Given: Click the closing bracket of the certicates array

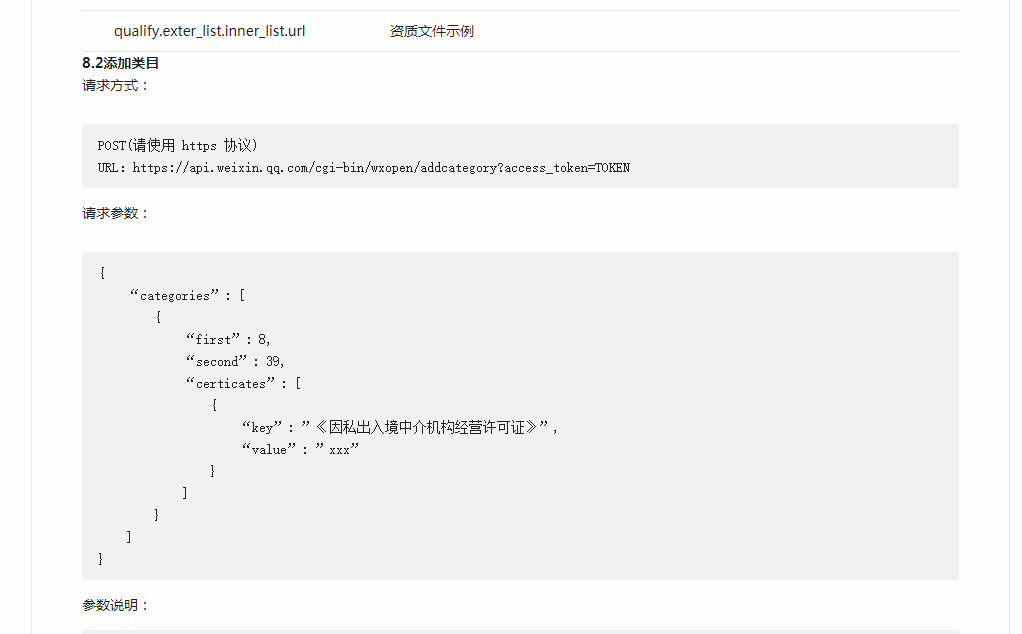Looking at the screenshot, I should [x=185, y=493].
